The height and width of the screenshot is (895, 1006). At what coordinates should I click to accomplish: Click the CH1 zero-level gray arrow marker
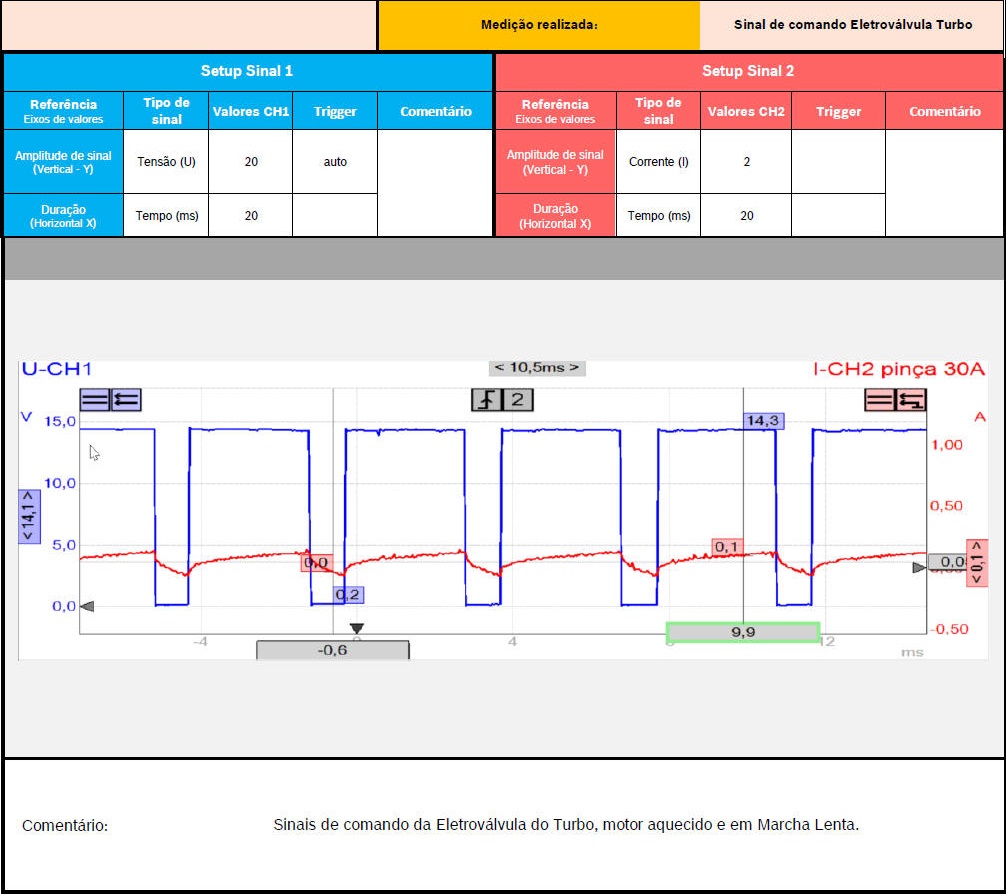coord(87,606)
